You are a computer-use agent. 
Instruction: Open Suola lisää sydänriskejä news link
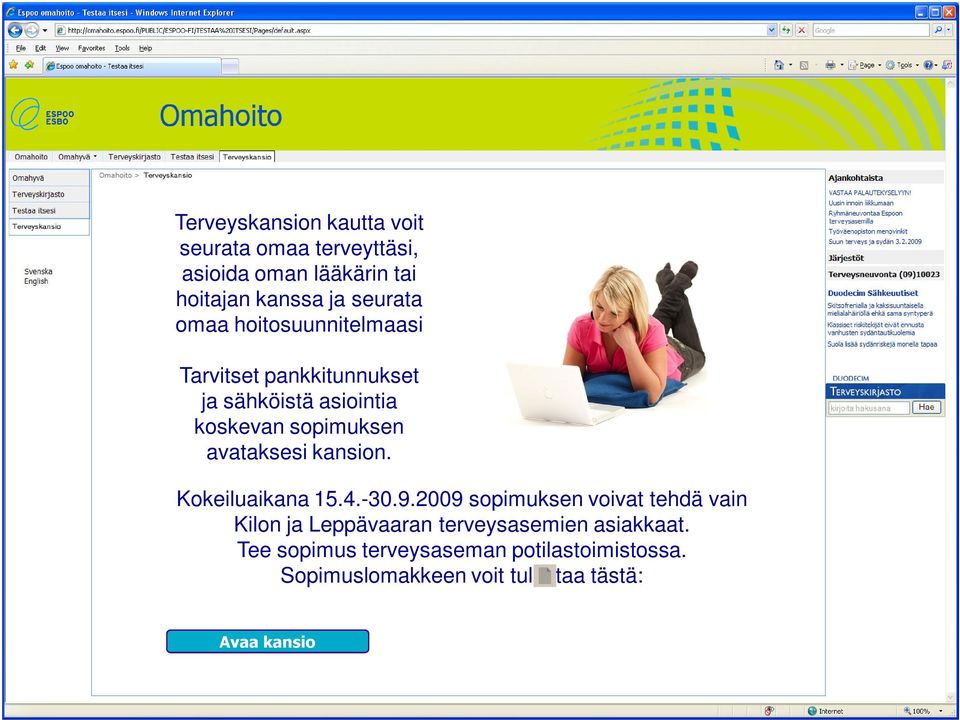tap(882, 344)
